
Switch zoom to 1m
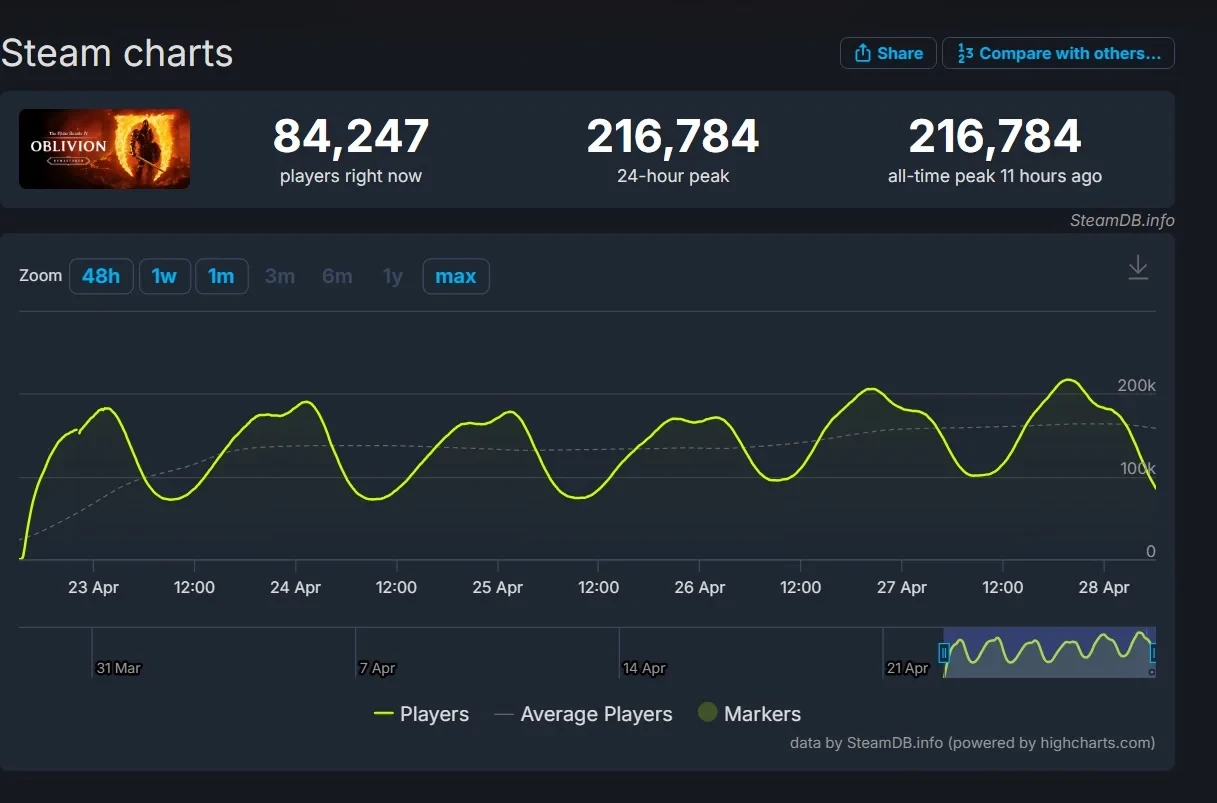coord(221,276)
